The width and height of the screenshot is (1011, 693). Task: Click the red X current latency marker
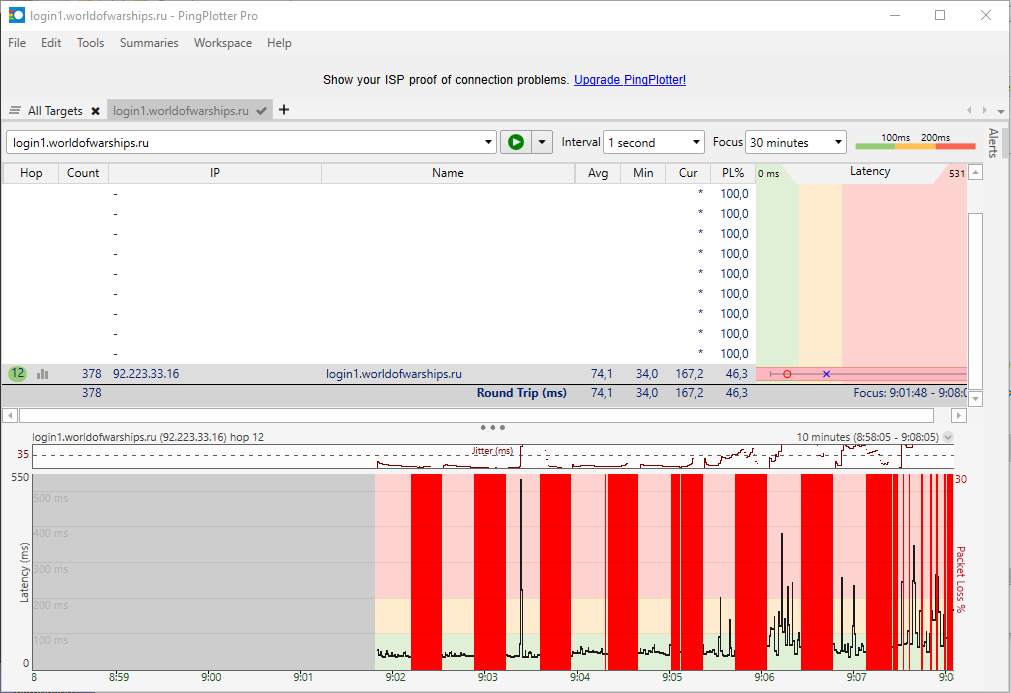click(x=826, y=374)
